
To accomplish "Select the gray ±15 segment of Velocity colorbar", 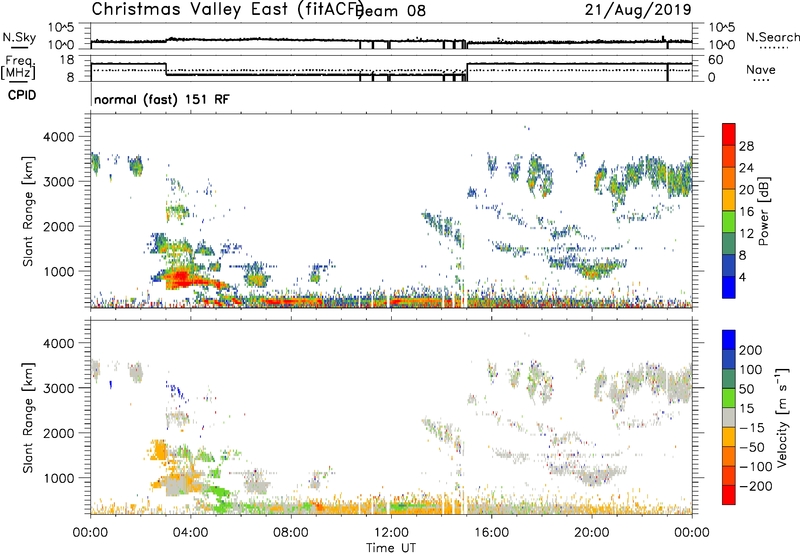I will click(x=729, y=417).
